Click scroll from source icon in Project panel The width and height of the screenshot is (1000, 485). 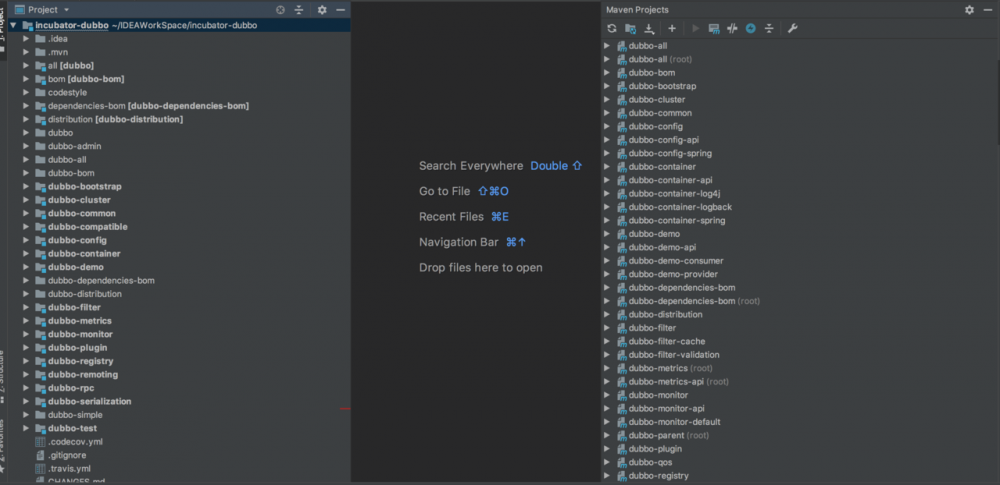pyautogui.click(x=280, y=10)
